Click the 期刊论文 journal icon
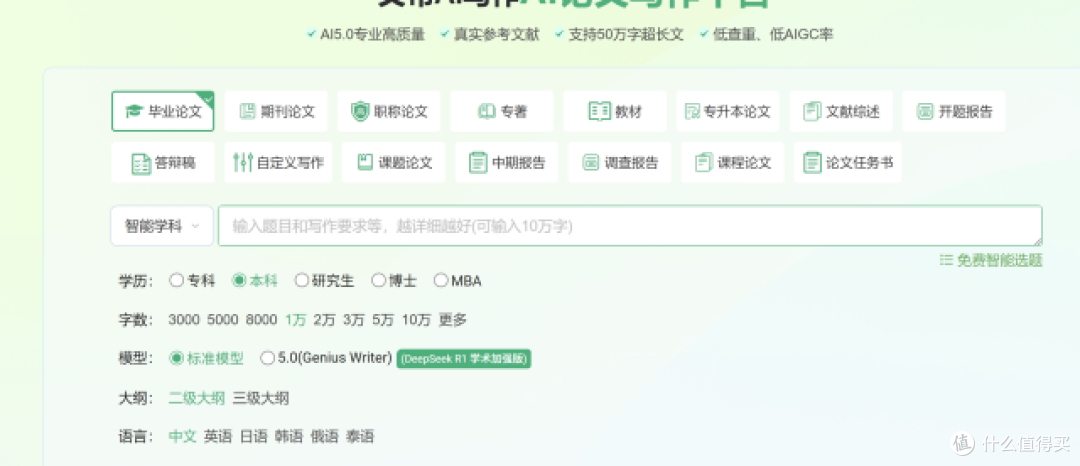1080x466 pixels. tap(247, 112)
